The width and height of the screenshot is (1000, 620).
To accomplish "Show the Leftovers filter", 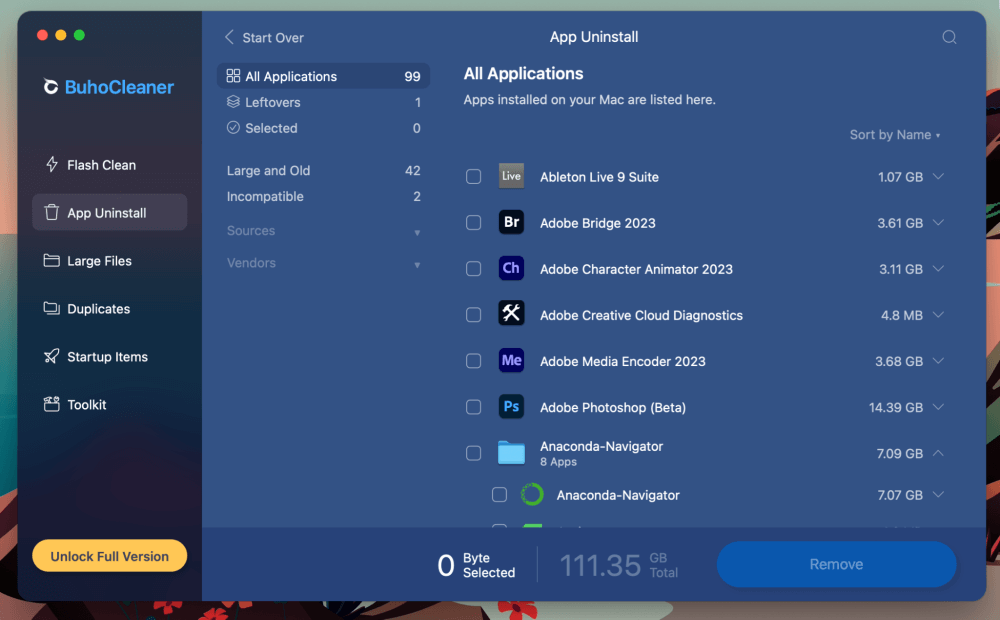I will [x=323, y=102].
